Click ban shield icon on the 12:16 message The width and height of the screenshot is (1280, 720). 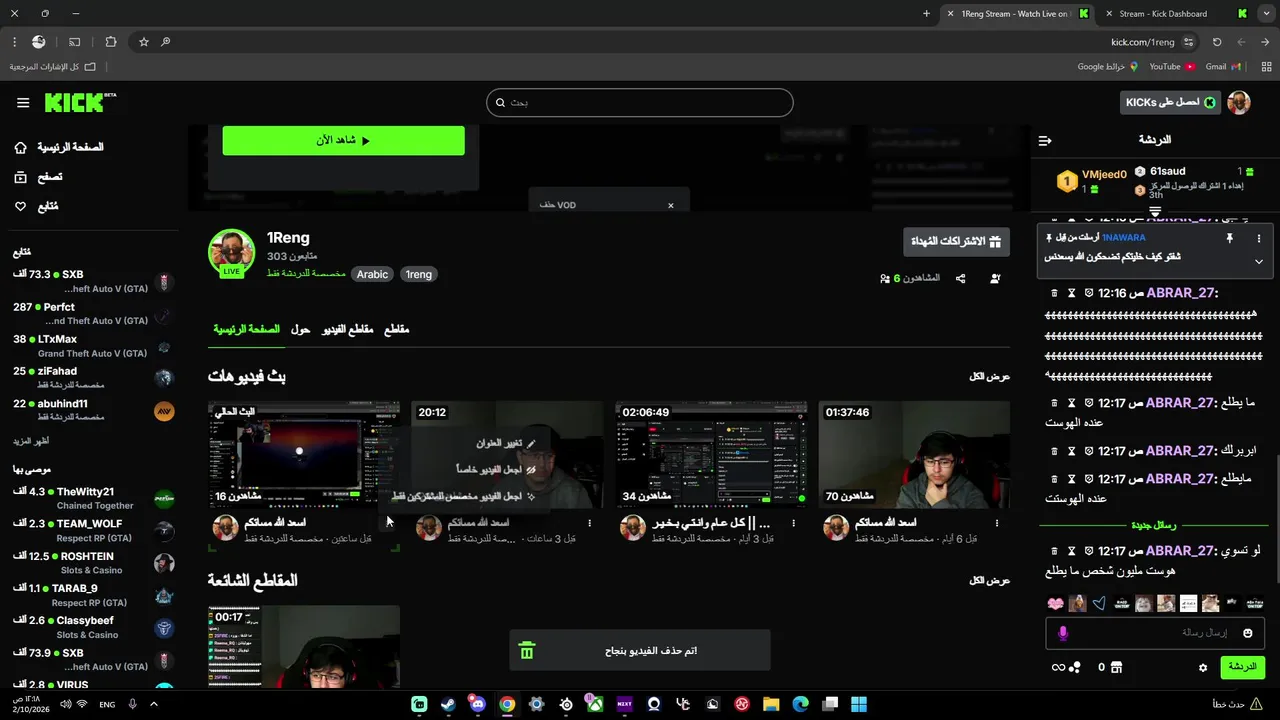tap(1089, 293)
